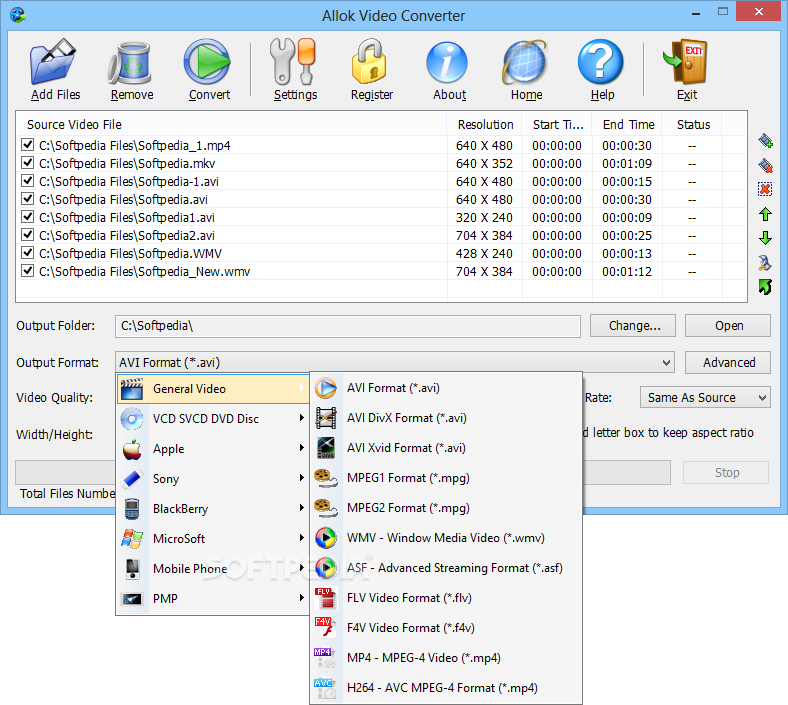Image resolution: width=788 pixels, height=705 pixels.
Task: Click the MP4 MPEG-4 Video icon
Action: (x=325, y=658)
